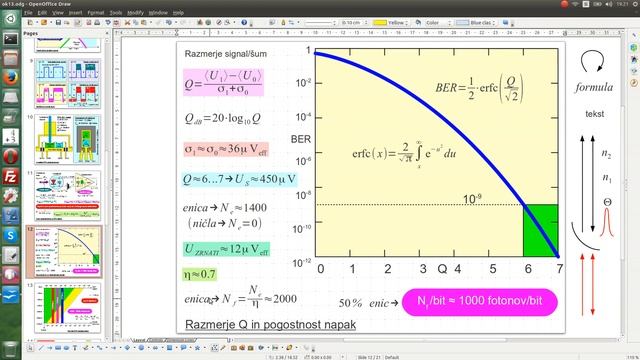The width and height of the screenshot is (640, 360).
Task: Select page 11 thumbnail in Pages panel
Action: (x=67, y=196)
